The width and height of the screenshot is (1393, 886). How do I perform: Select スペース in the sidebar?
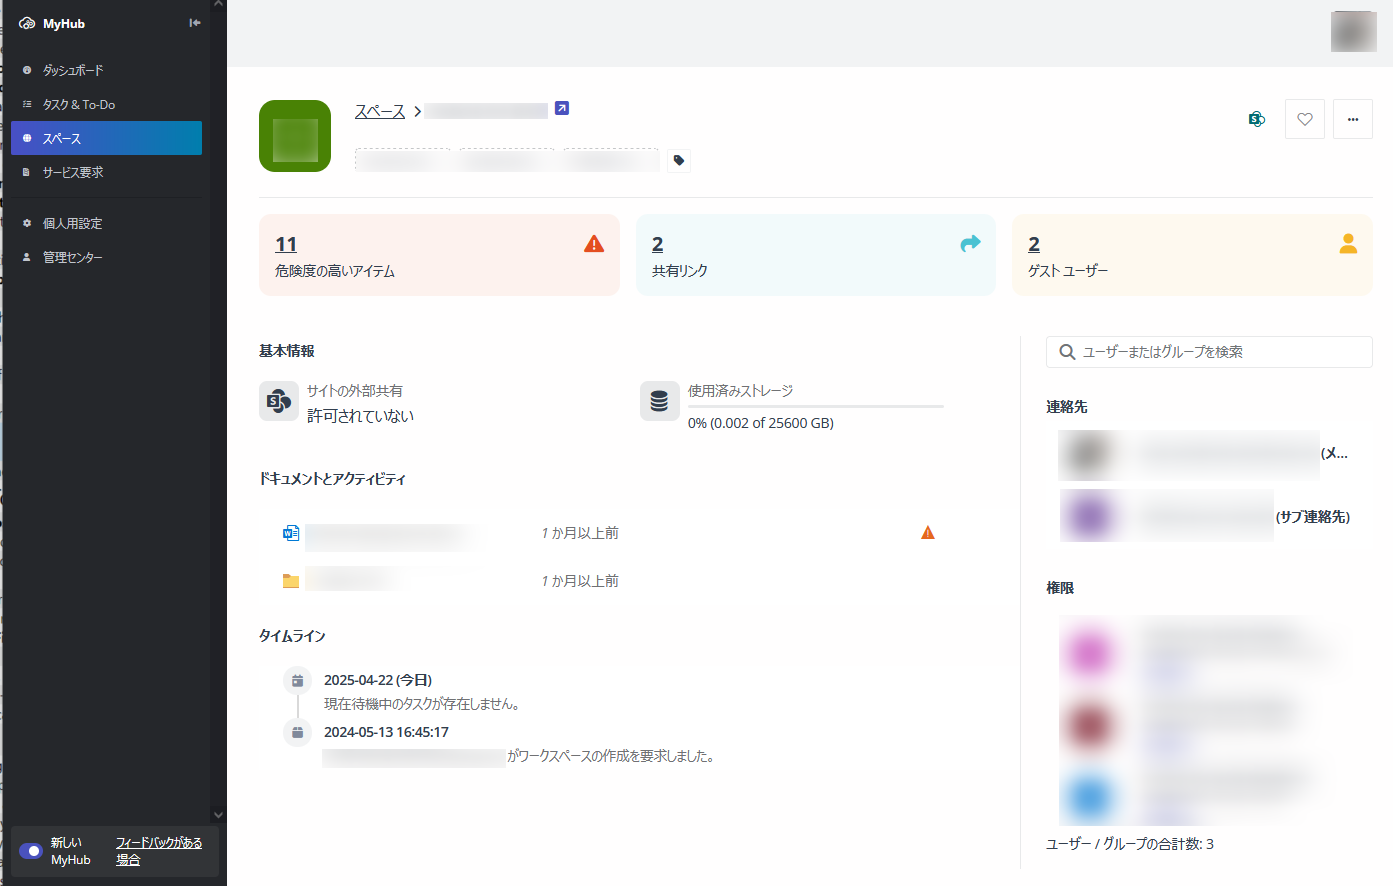coord(106,138)
